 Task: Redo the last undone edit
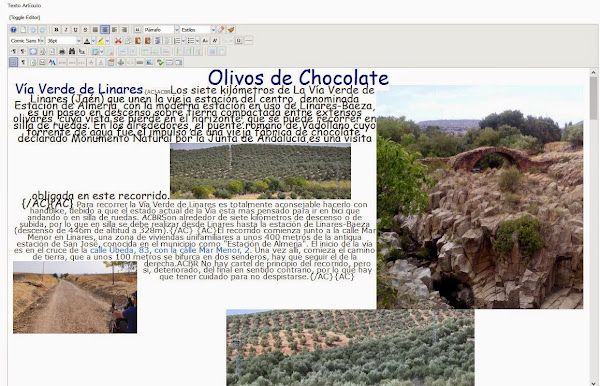point(42,30)
